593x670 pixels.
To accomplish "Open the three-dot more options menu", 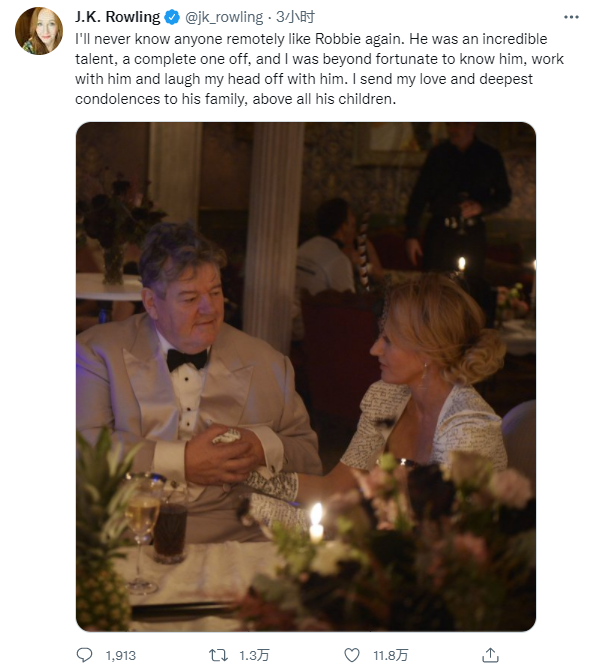I will [571, 17].
